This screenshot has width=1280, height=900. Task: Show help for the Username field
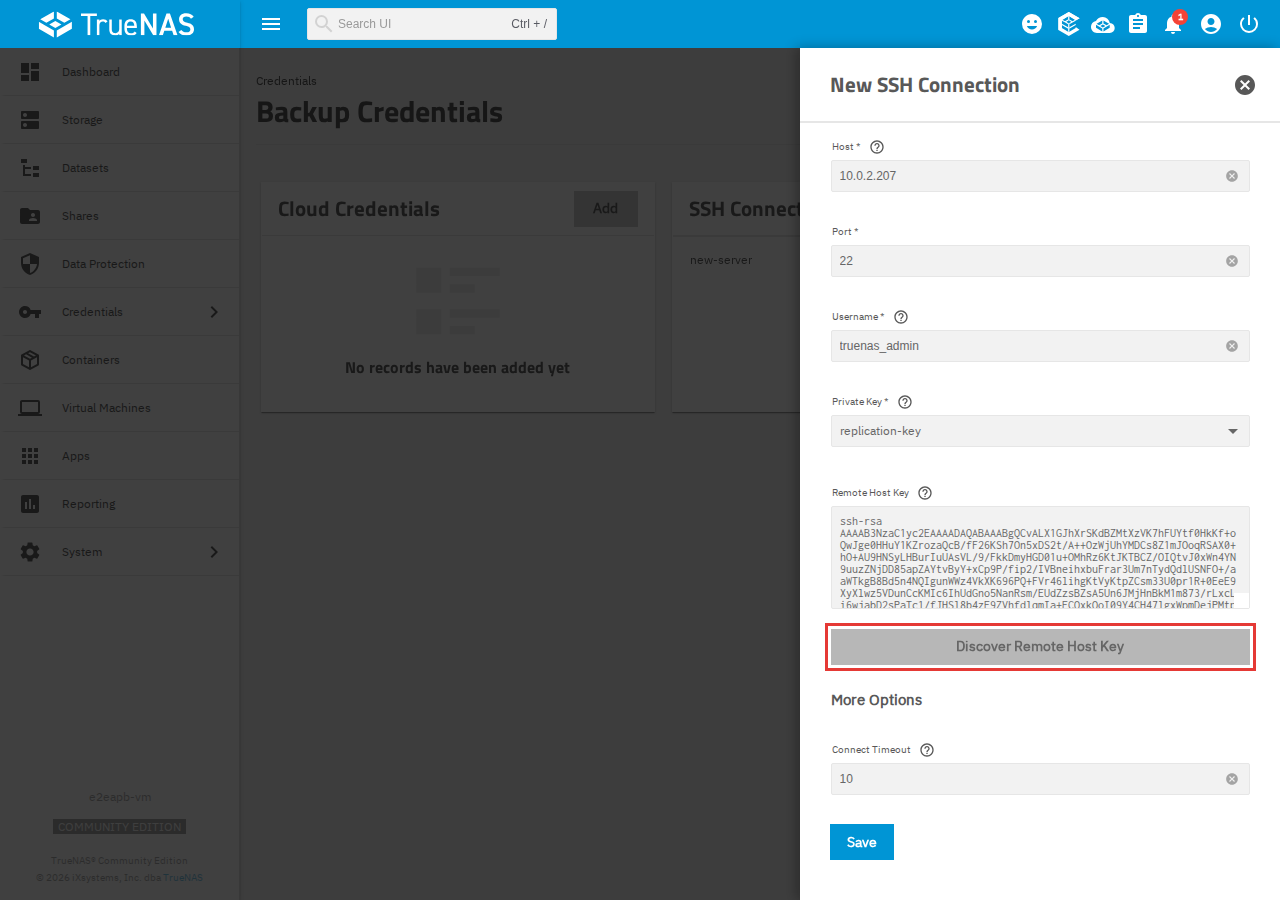tap(901, 317)
